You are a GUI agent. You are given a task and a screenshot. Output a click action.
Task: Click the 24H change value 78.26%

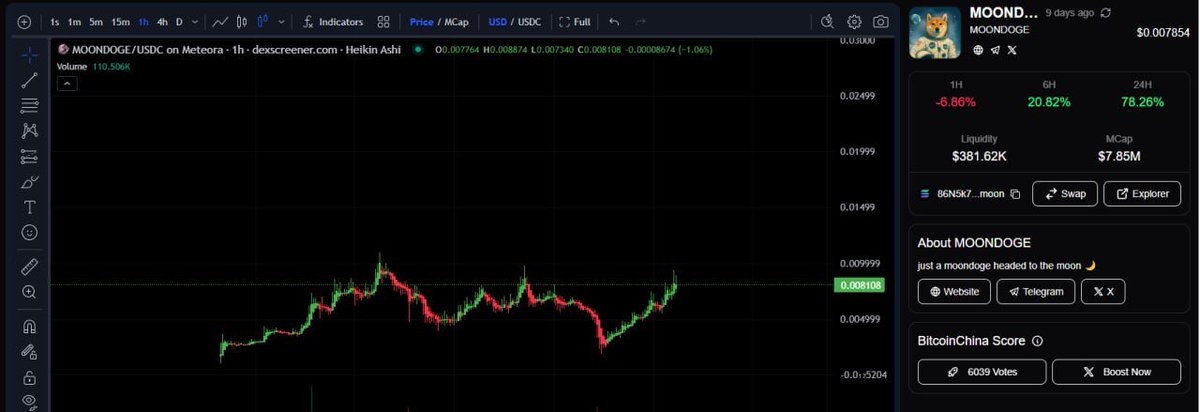(x=1140, y=102)
